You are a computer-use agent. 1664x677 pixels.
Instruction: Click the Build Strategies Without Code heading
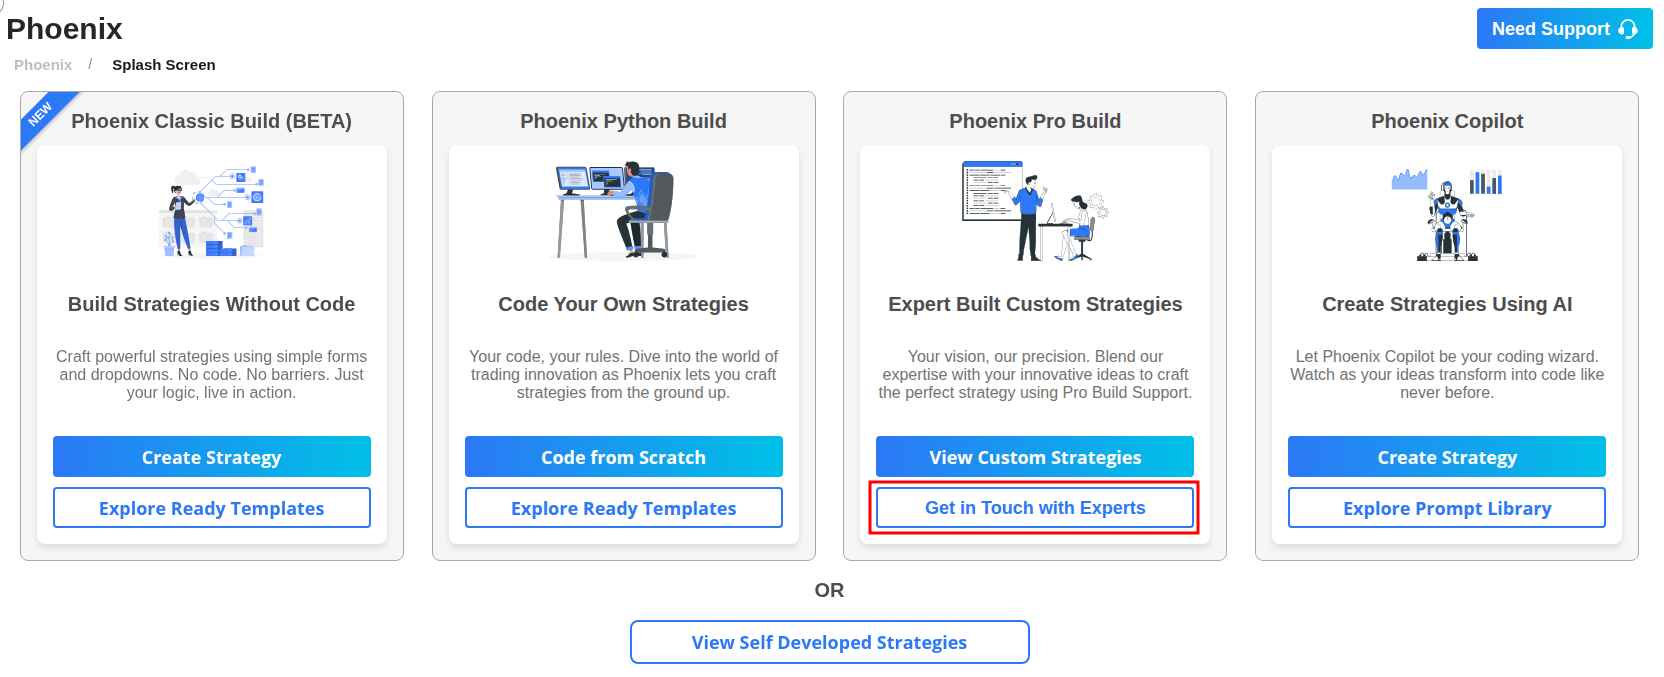[x=212, y=304]
